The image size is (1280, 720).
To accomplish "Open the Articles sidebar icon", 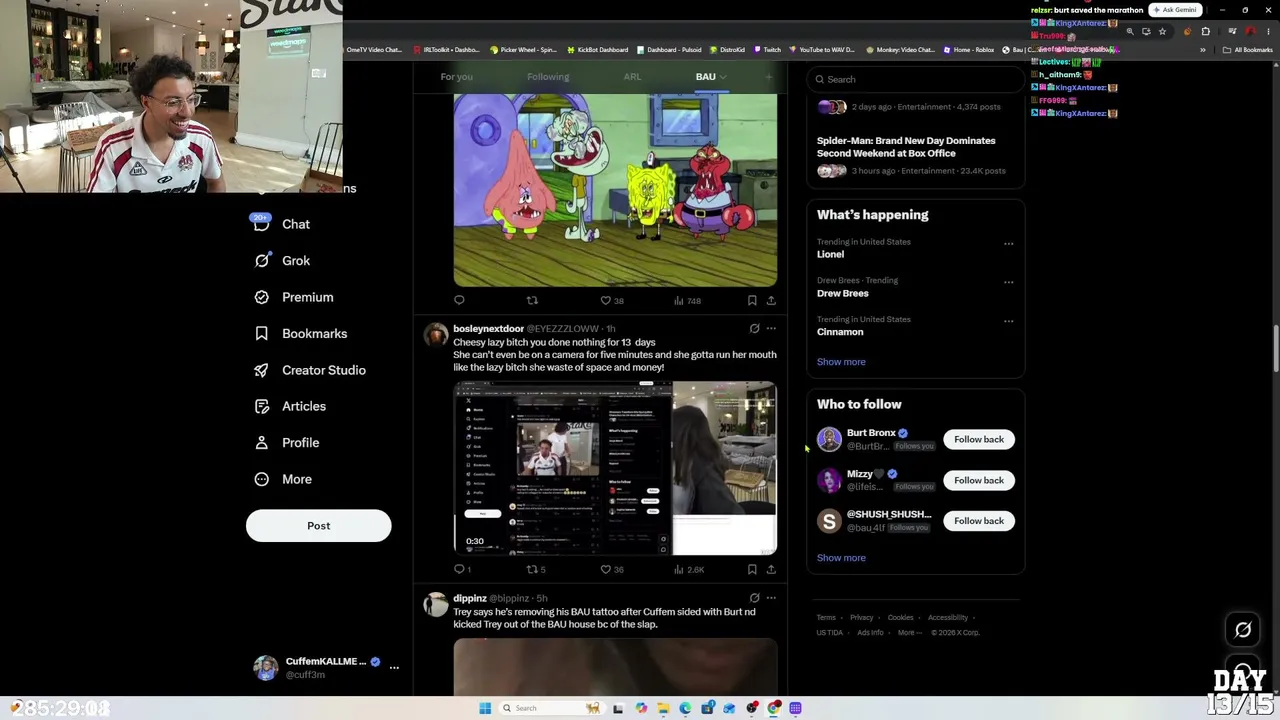I will click(261, 406).
